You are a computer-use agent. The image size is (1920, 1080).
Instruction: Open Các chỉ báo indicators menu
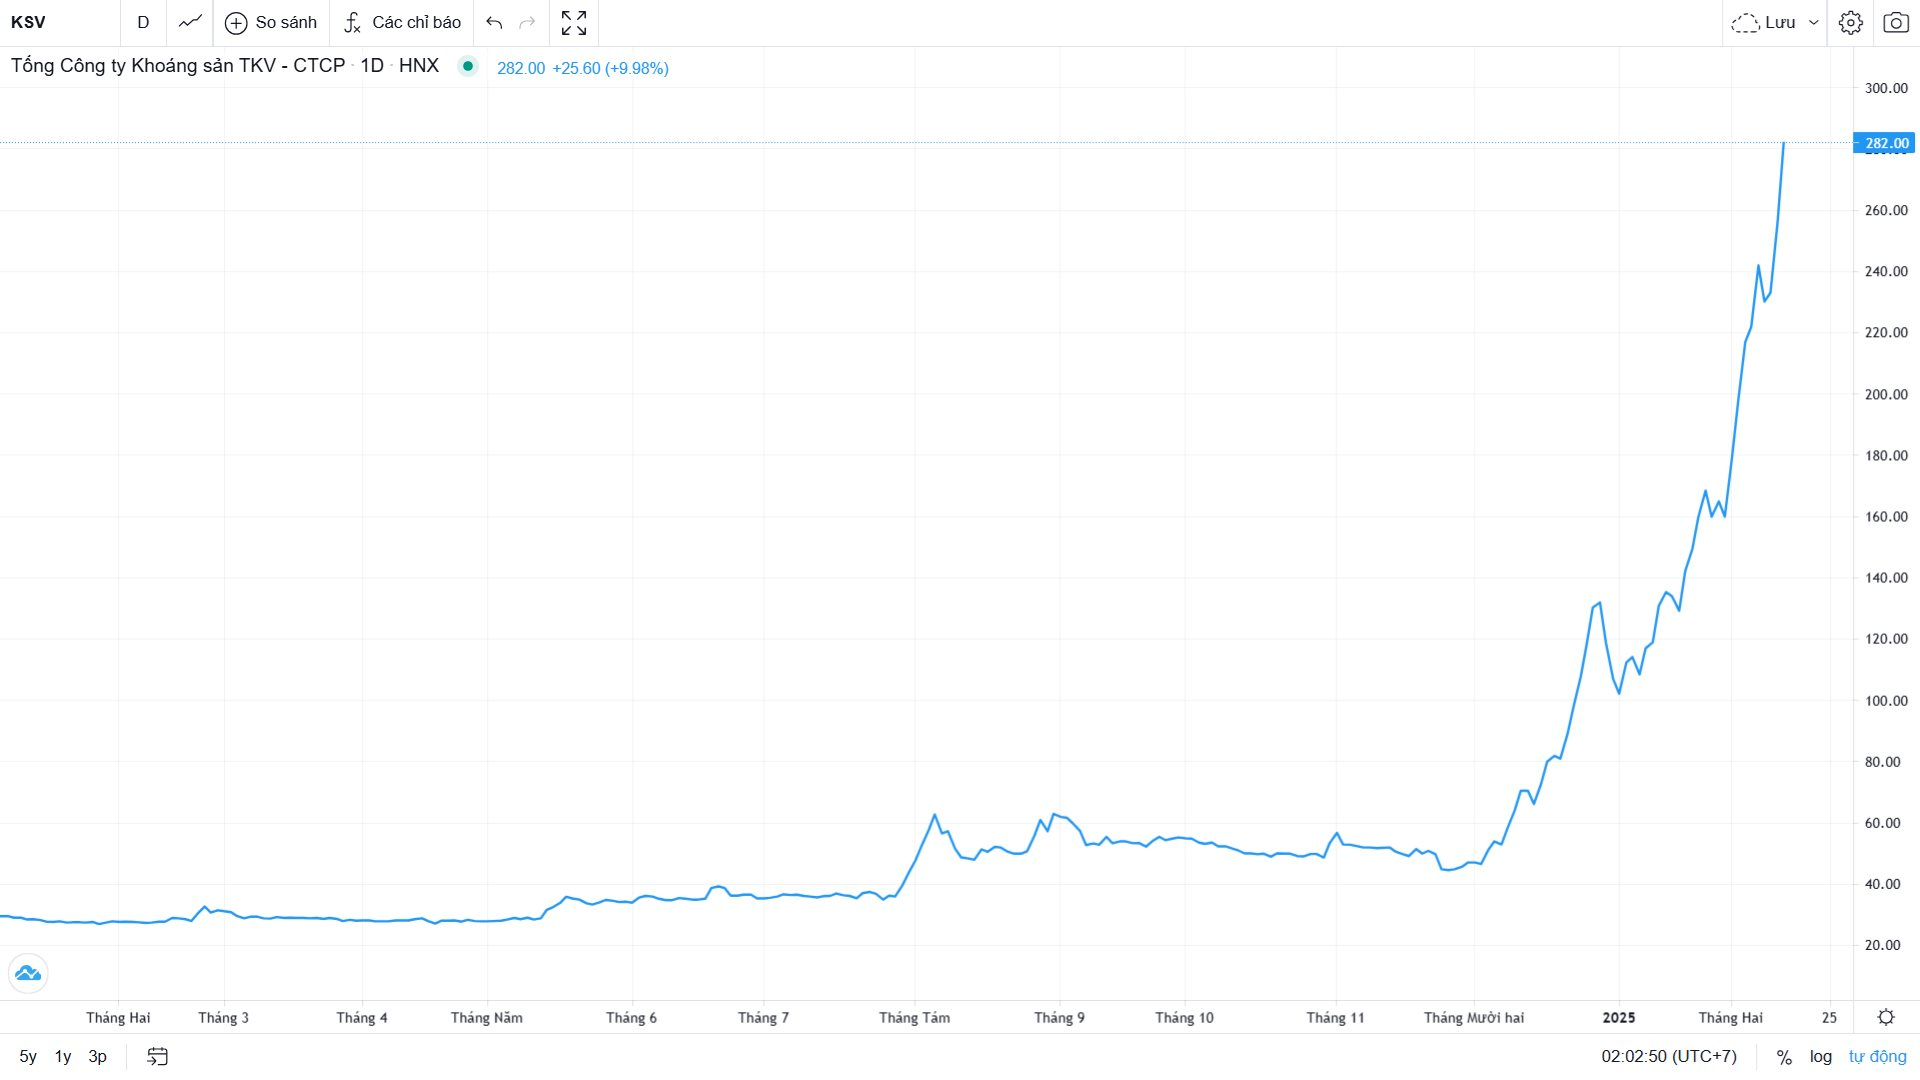[402, 22]
